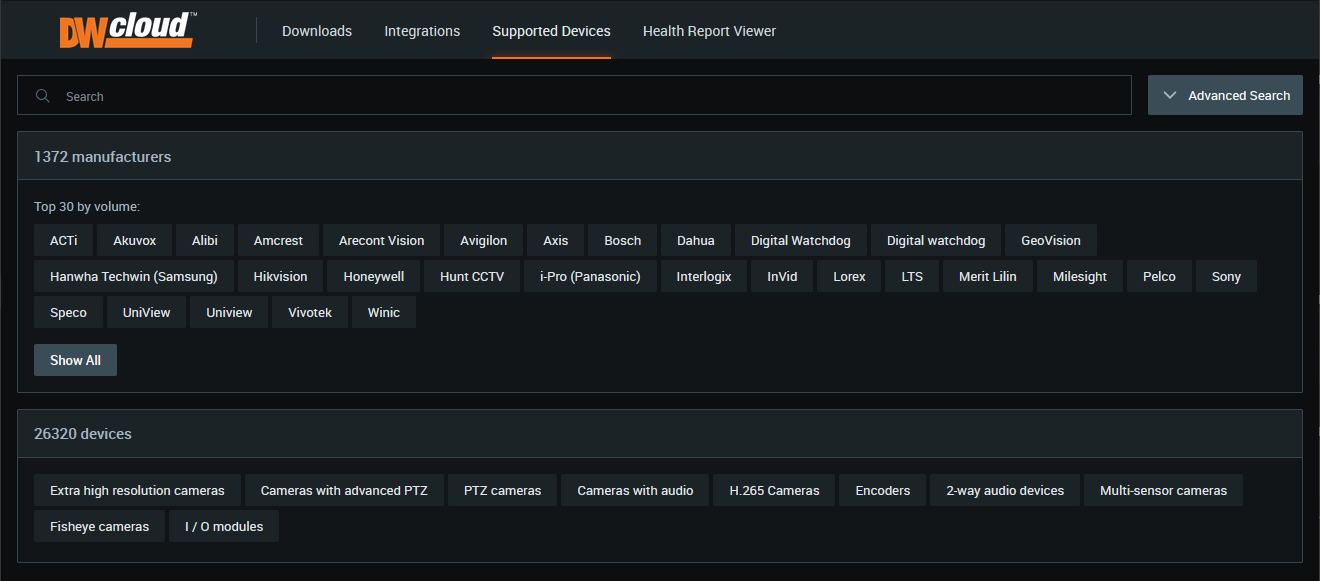Select the Hikvision manufacturer tag
Viewport: 1320px width, 581px height.
pyautogui.click(x=281, y=276)
